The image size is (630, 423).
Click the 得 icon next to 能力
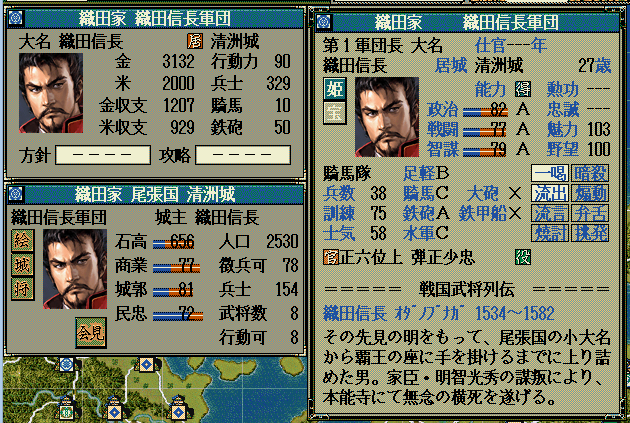(523, 89)
